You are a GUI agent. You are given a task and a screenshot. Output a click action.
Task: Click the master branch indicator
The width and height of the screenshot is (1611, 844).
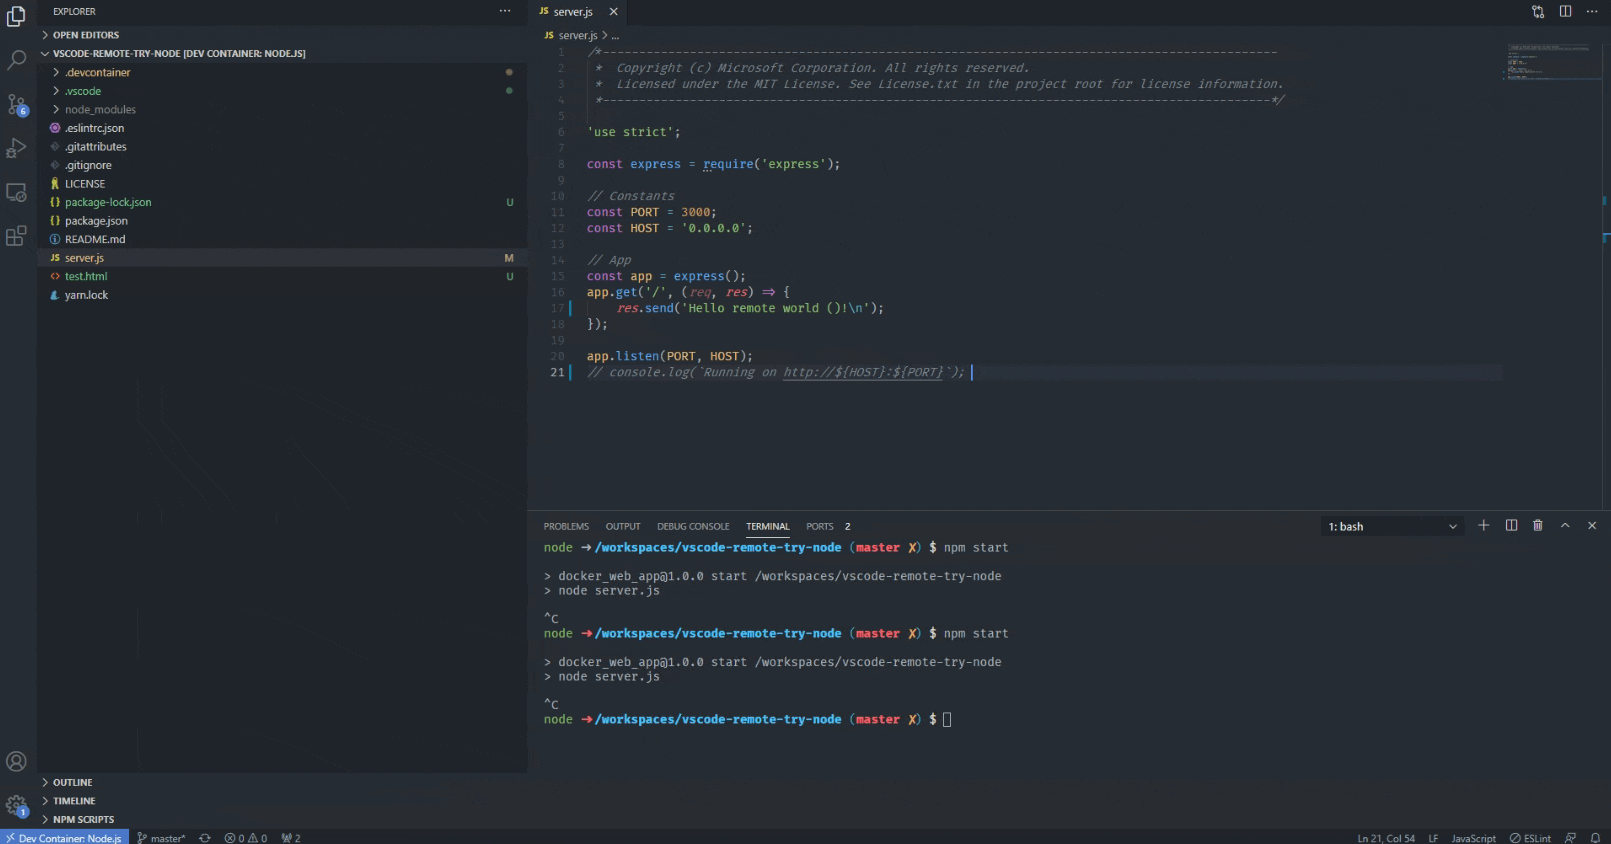(x=162, y=838)
